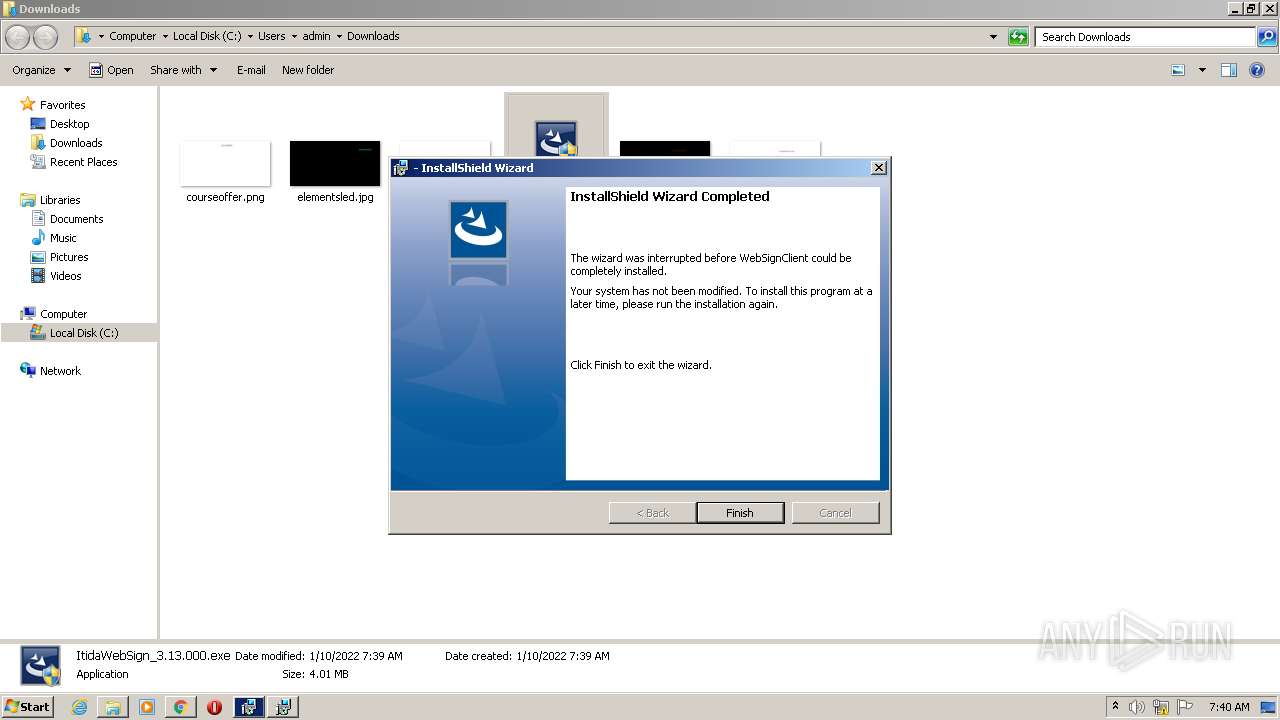Click Local Disk (C:) in address breadcrumb
The width and height of the screenshot is (1280, 720).
point(207,36)
